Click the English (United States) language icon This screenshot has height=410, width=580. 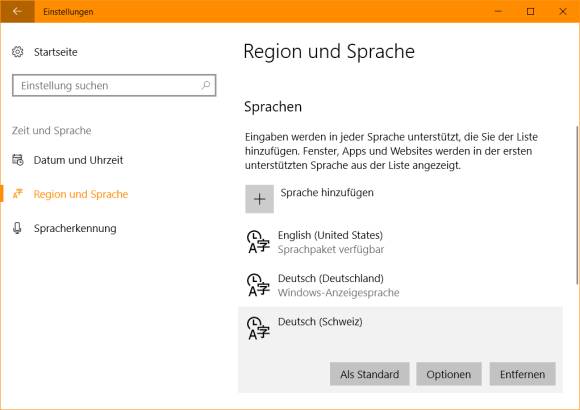[258, 242]
